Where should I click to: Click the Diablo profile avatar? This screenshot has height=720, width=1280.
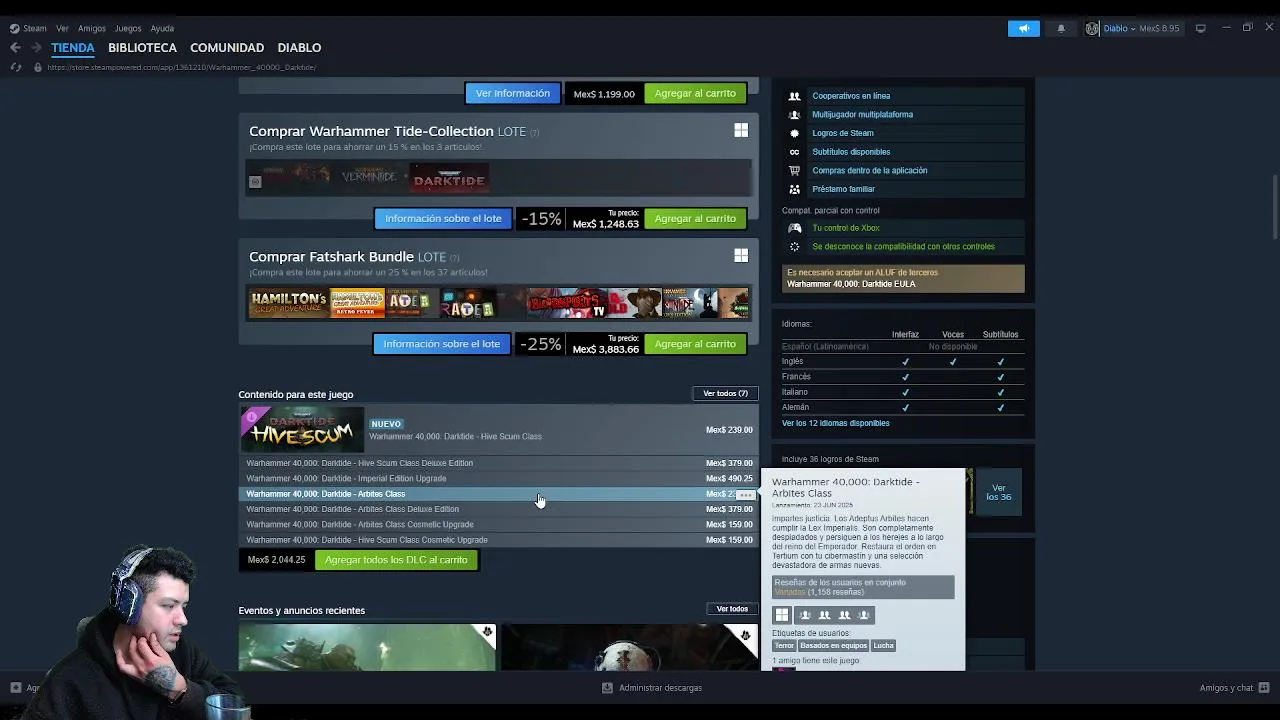tap(1092, 28)
